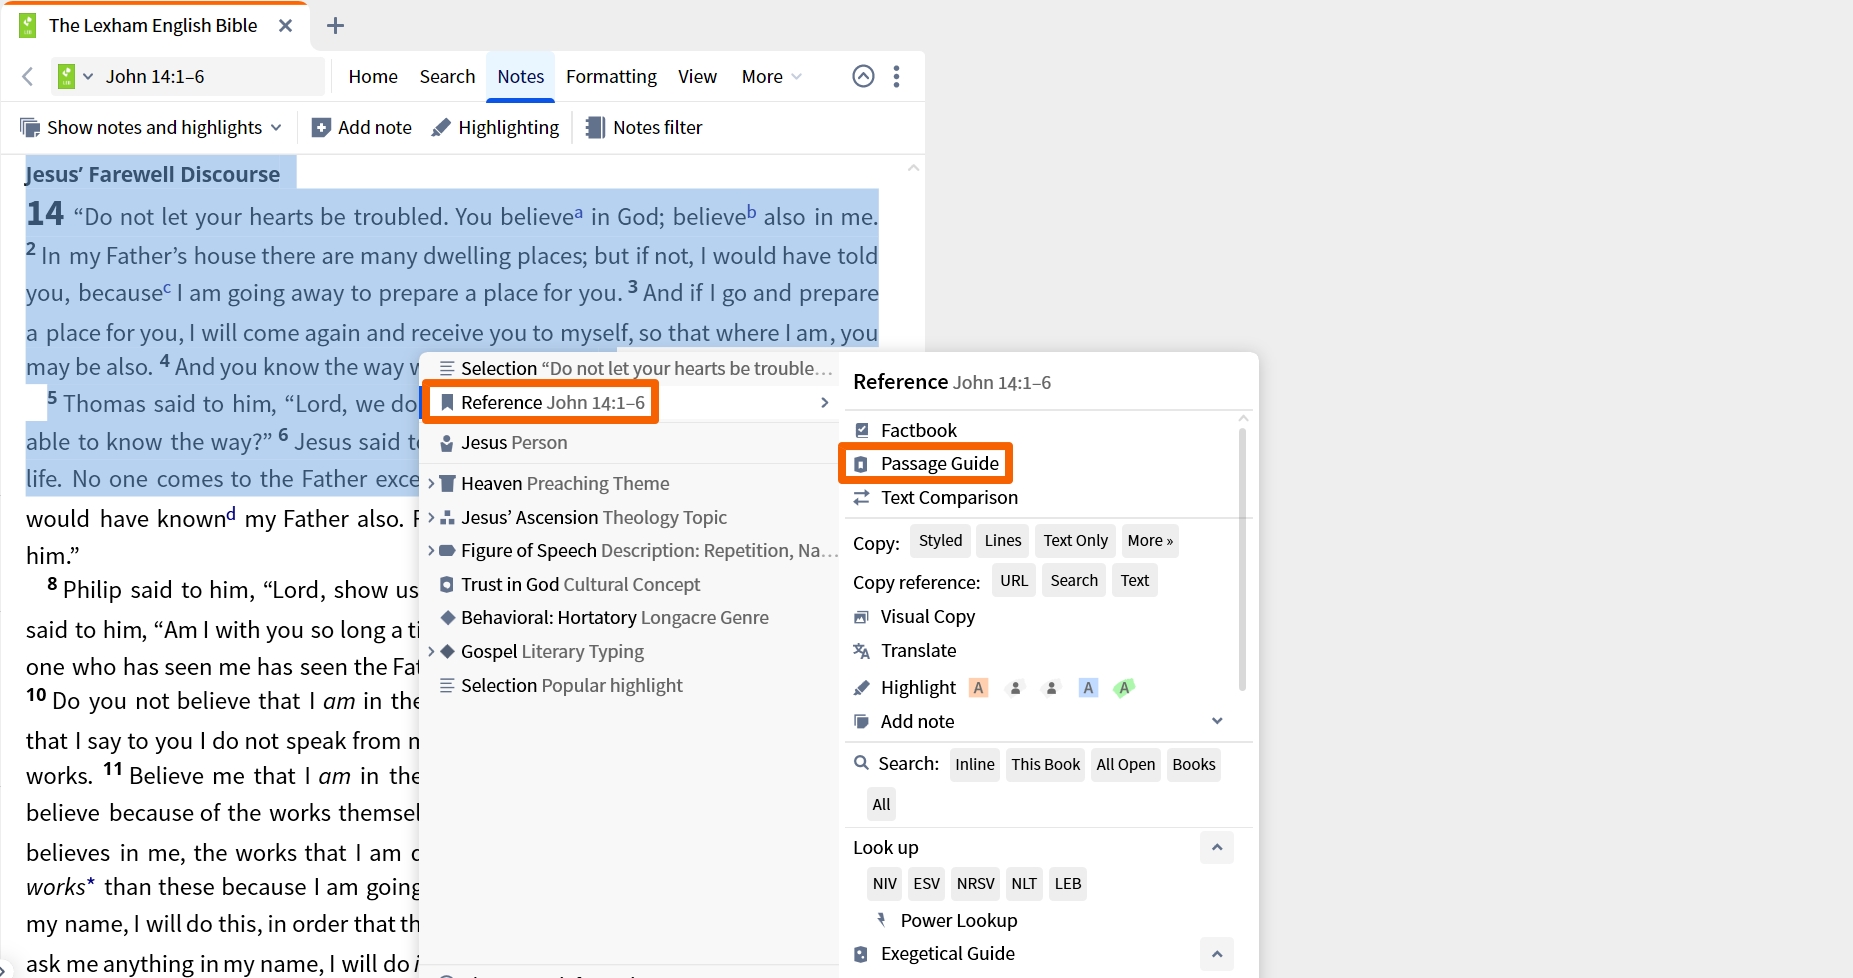Viewport: 1853px width, 978px height.
Task: Click the John 14:1–6 reference box
Action: pos(189,77)
